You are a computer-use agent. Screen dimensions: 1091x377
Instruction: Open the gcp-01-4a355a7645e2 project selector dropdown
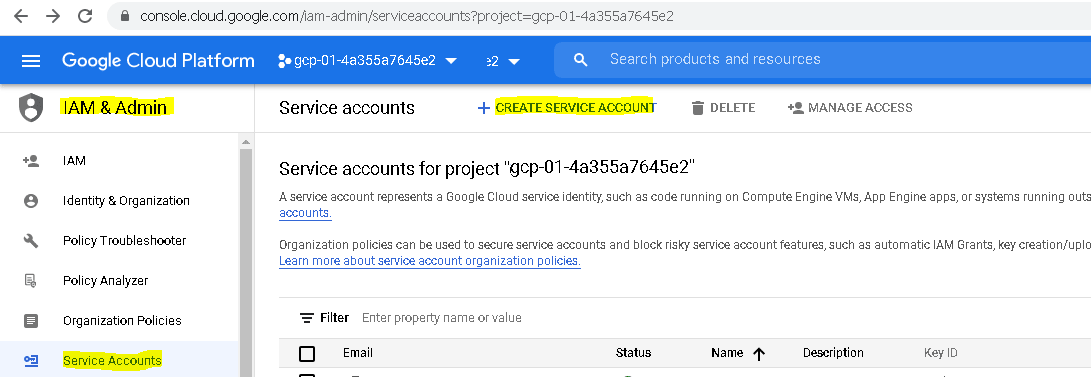point(367,61)
